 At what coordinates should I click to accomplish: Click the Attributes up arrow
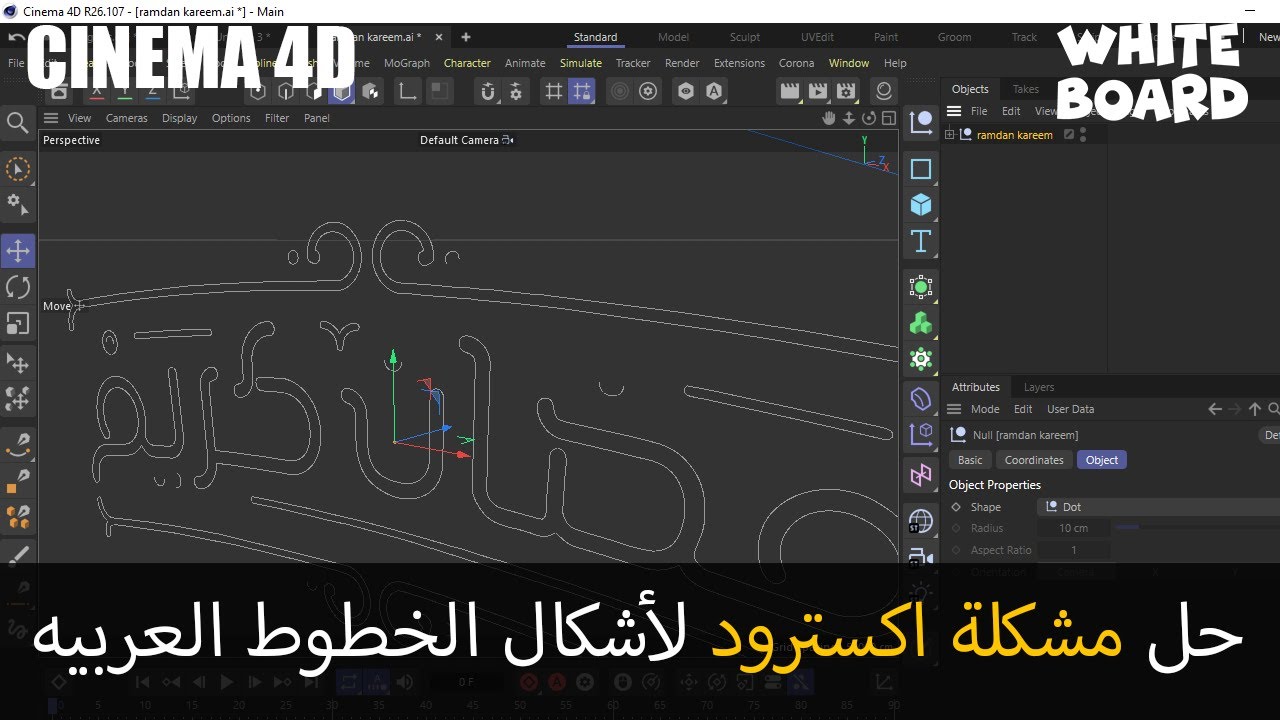click(1255, 409)
